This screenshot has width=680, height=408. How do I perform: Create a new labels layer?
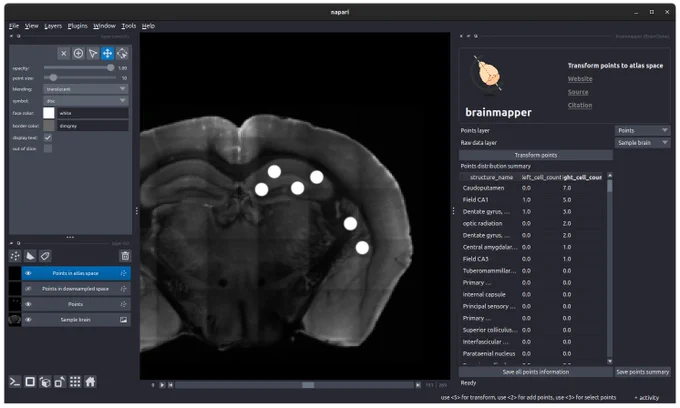(45, 256)
